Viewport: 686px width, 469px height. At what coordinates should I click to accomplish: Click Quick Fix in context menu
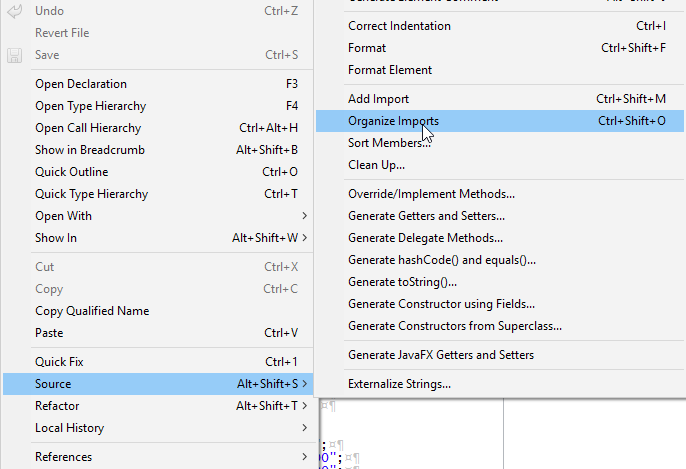[60, 362]
